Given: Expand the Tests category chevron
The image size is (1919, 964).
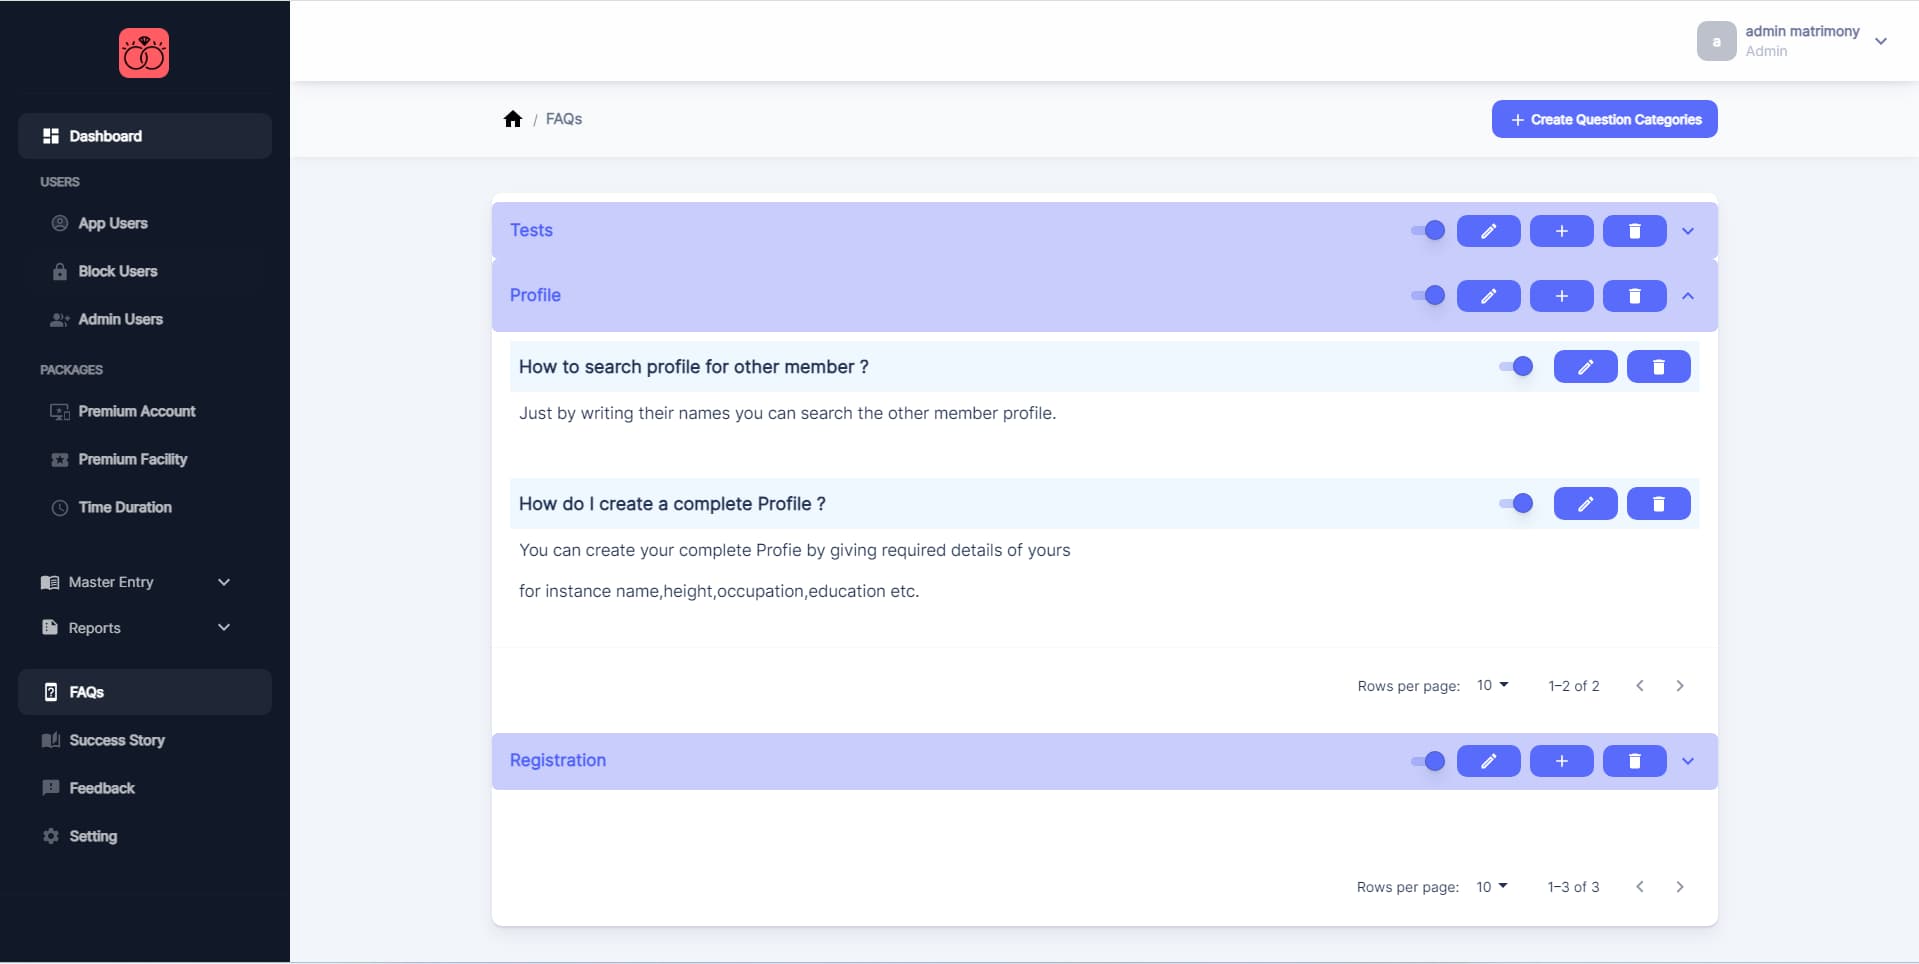Looking at the screenshot, I should point(1688,231).
